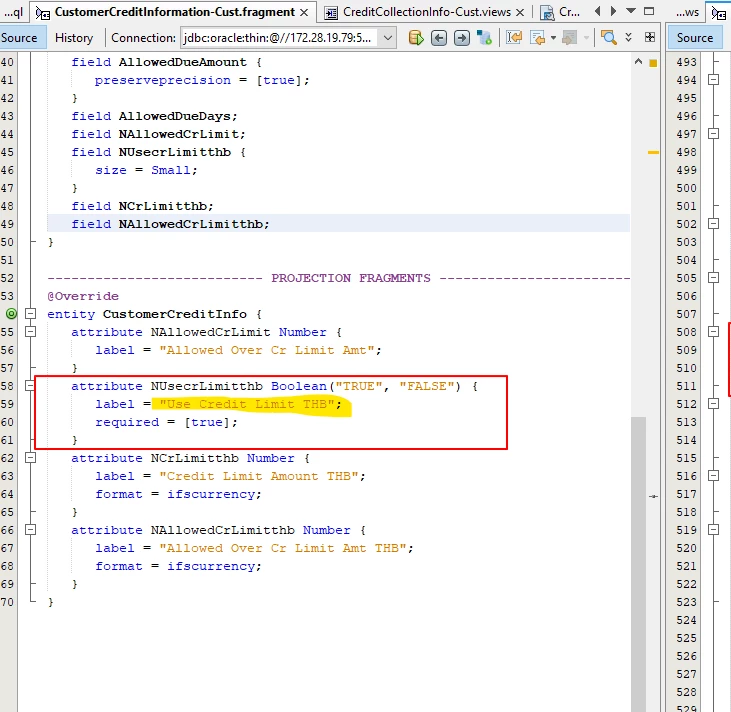Collapse fold marker at line 508 in right editor
Viewport: 731px width, 712px height.
click(x=713, y=332)
